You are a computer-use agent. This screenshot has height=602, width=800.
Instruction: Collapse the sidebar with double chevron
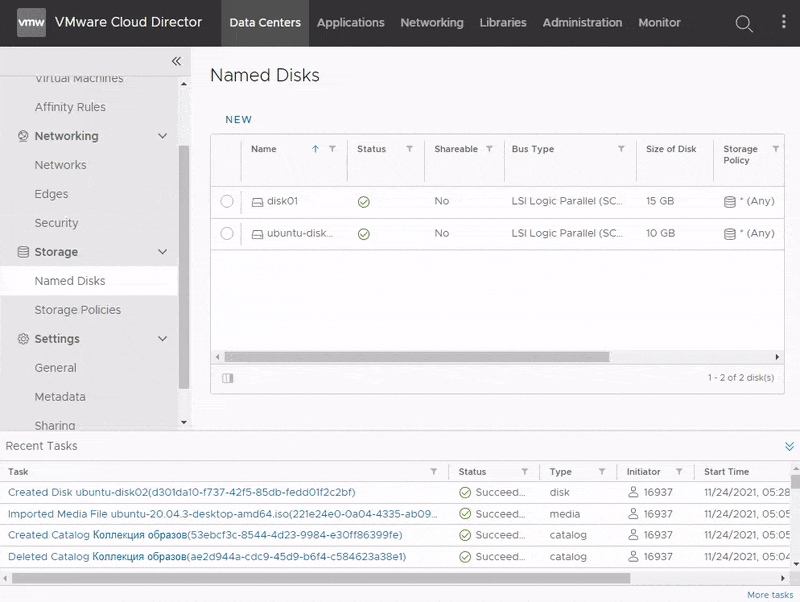point(176,61)
